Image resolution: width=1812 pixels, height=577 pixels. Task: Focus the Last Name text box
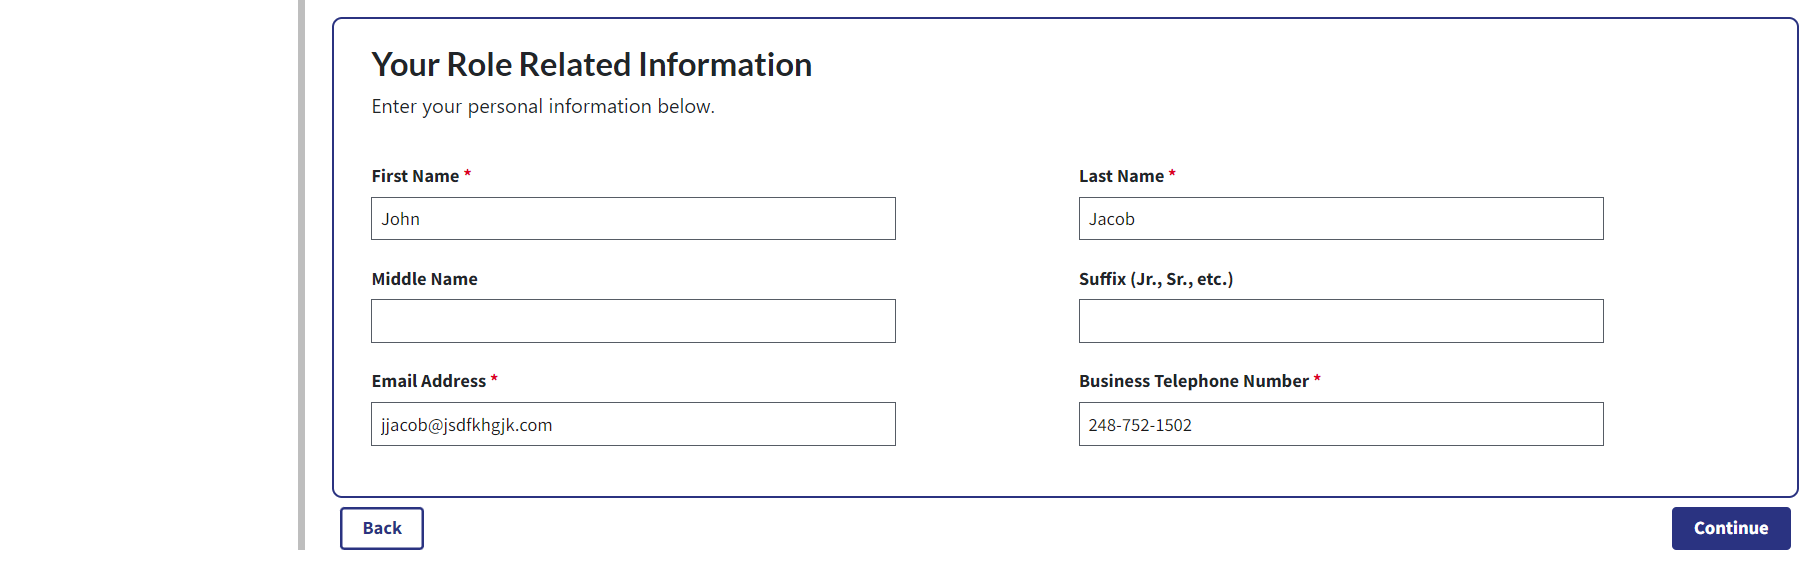[x=1340, y=219]
